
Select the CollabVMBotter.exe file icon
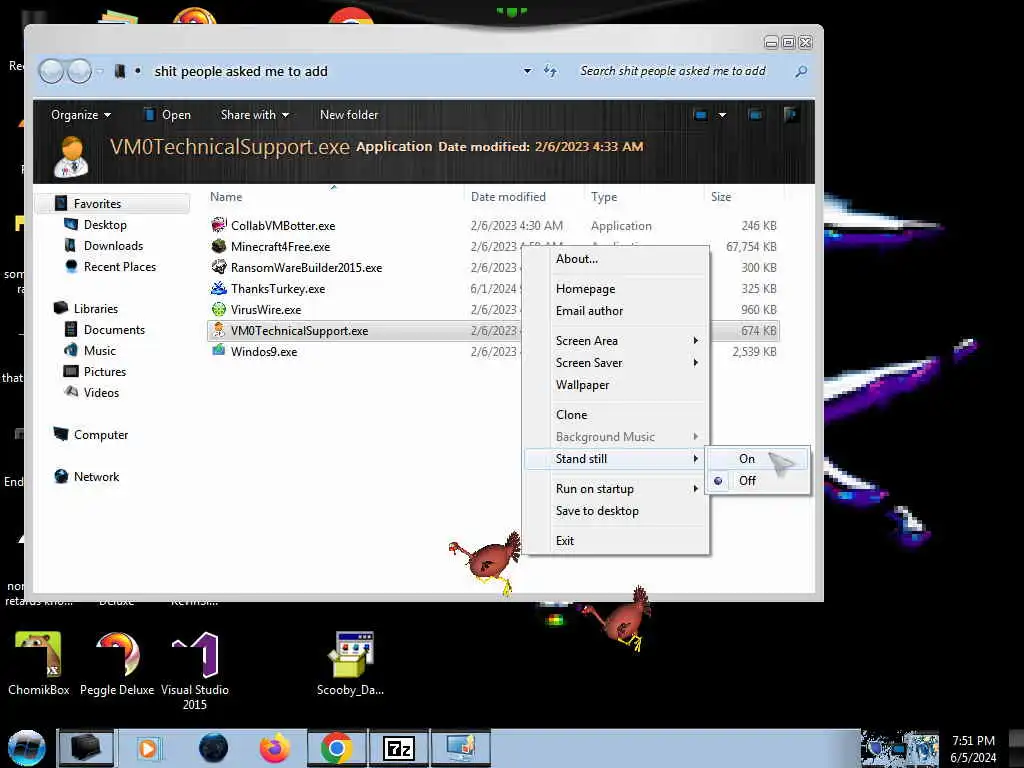pos(219,225)
